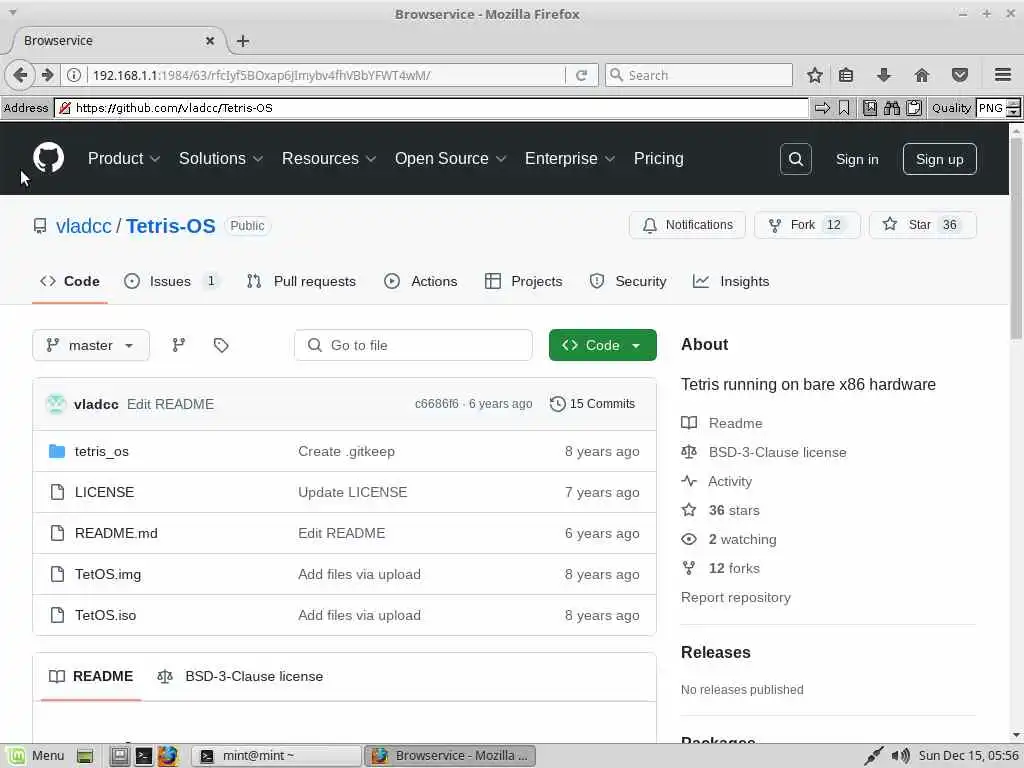Image resolution: width=1024 pixels, height=768 pixels.
Task: Open the 15 Commits history link
Action: point(592,404)
